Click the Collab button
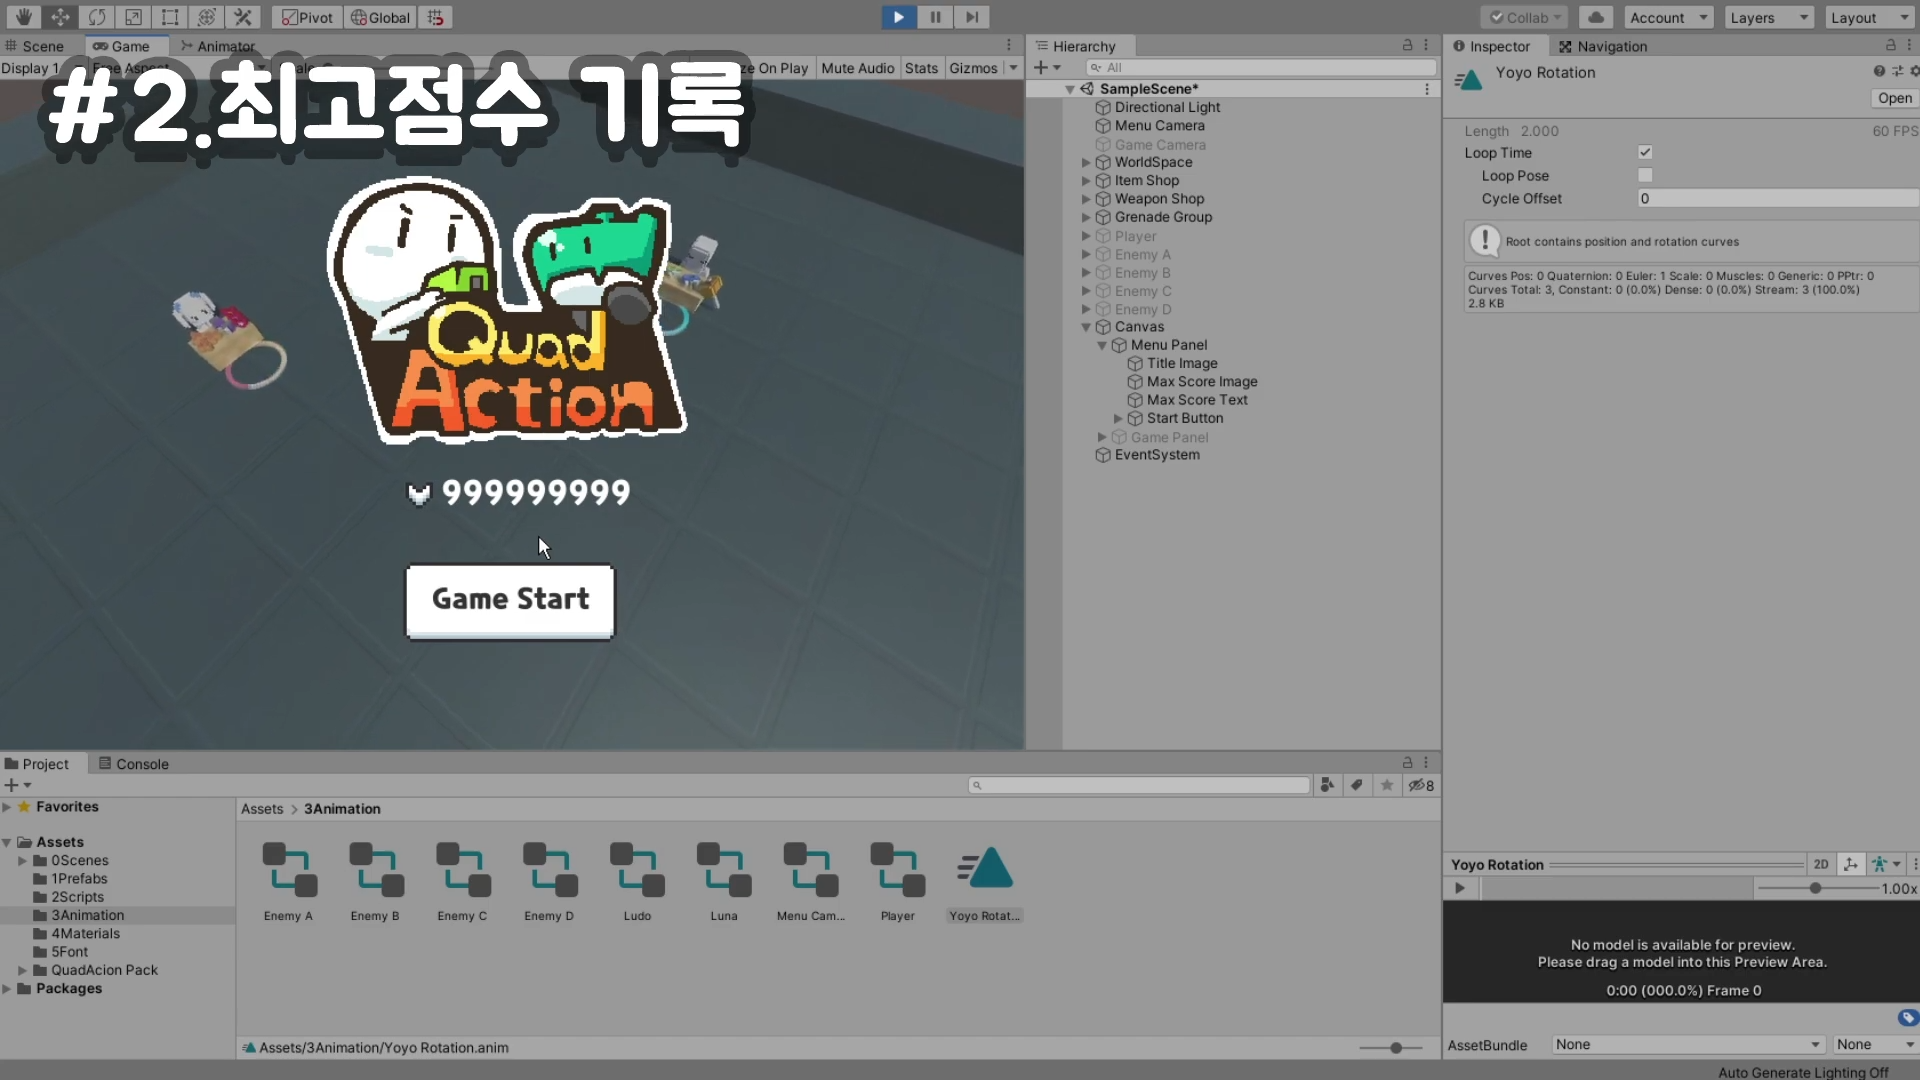The height and width of the screenshot is (1080, 1920). 1525,17
